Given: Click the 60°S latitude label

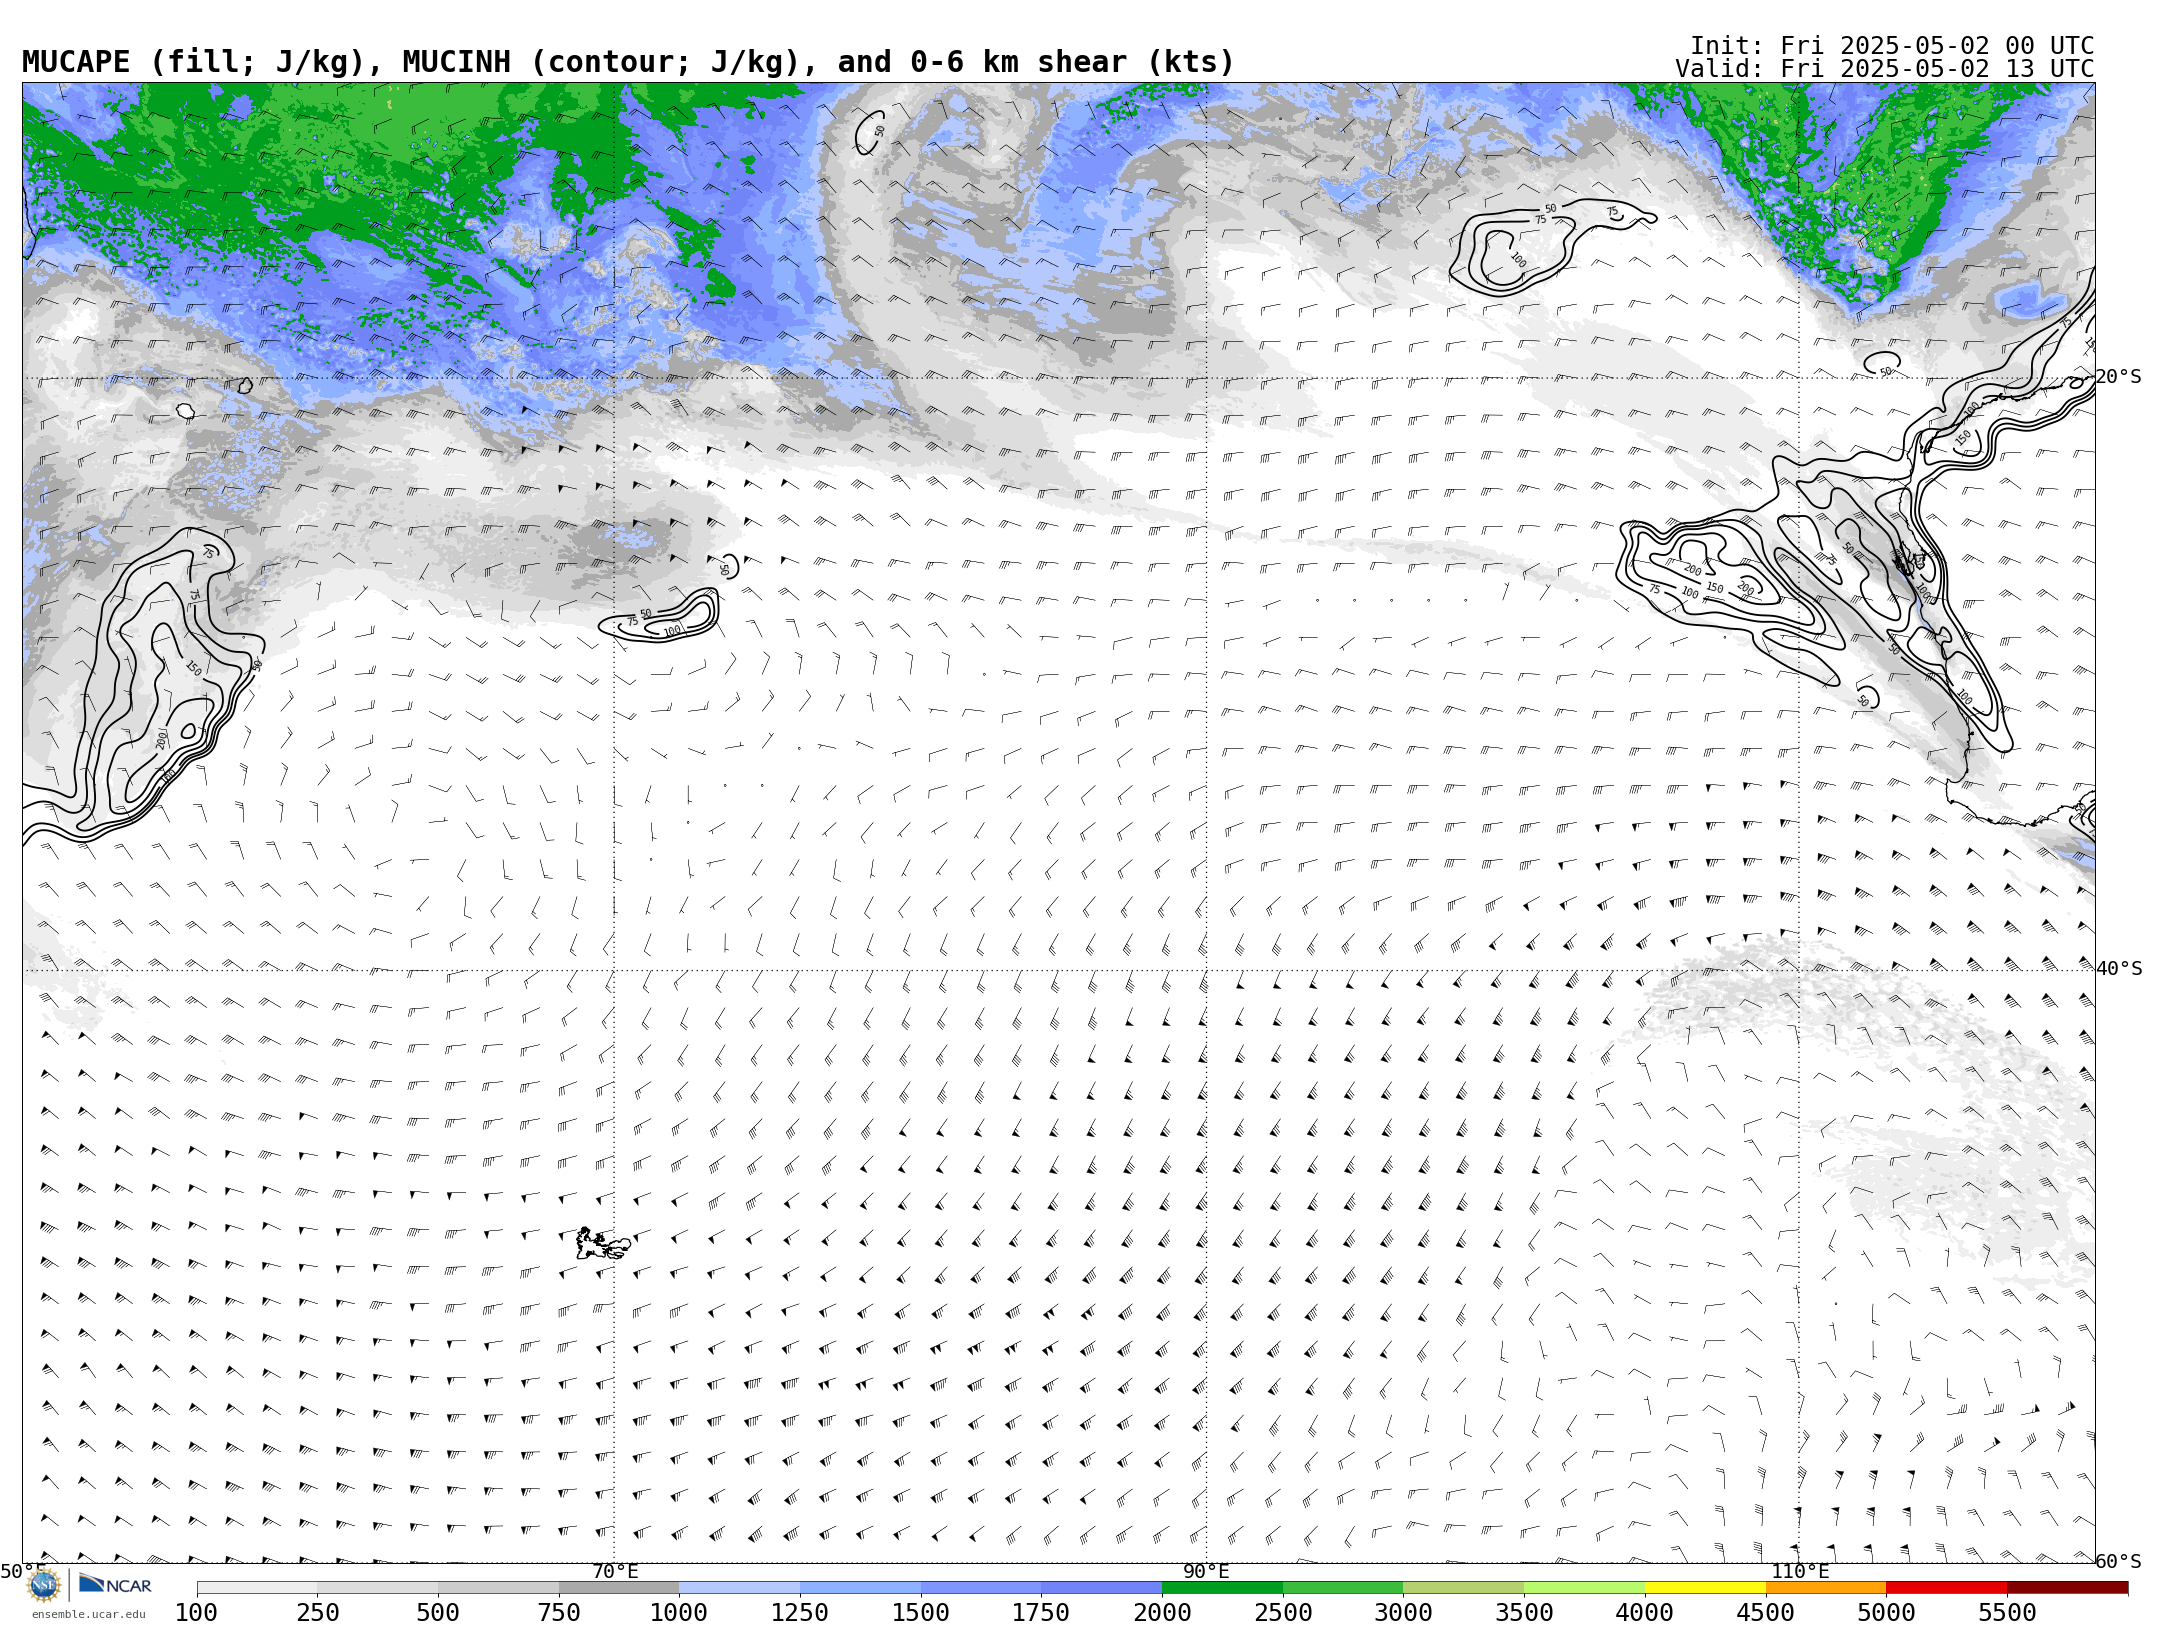Looking at the screenshot, I should [2119, 1561].
